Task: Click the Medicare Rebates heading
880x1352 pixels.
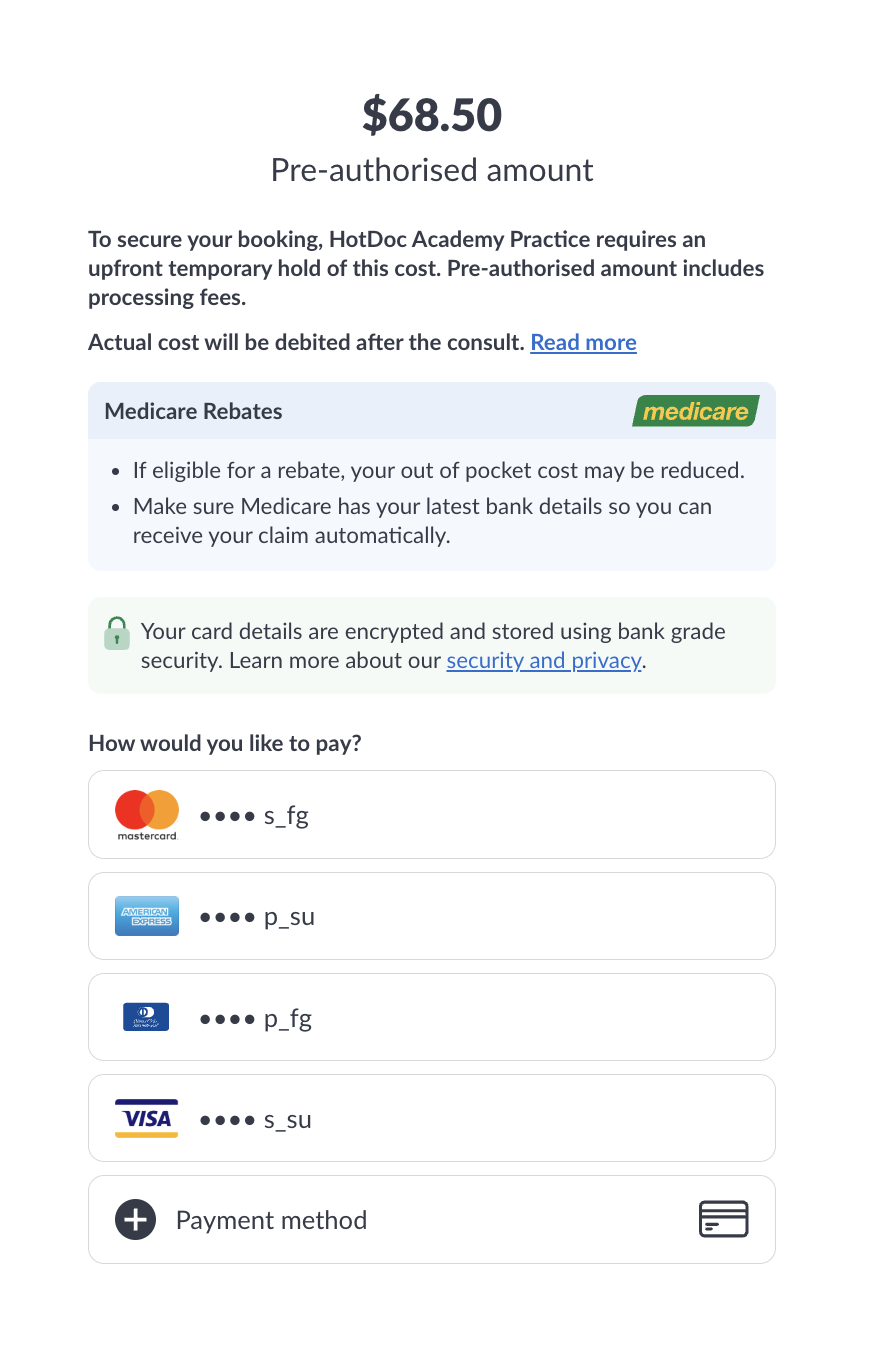Action: click(194, 411)
